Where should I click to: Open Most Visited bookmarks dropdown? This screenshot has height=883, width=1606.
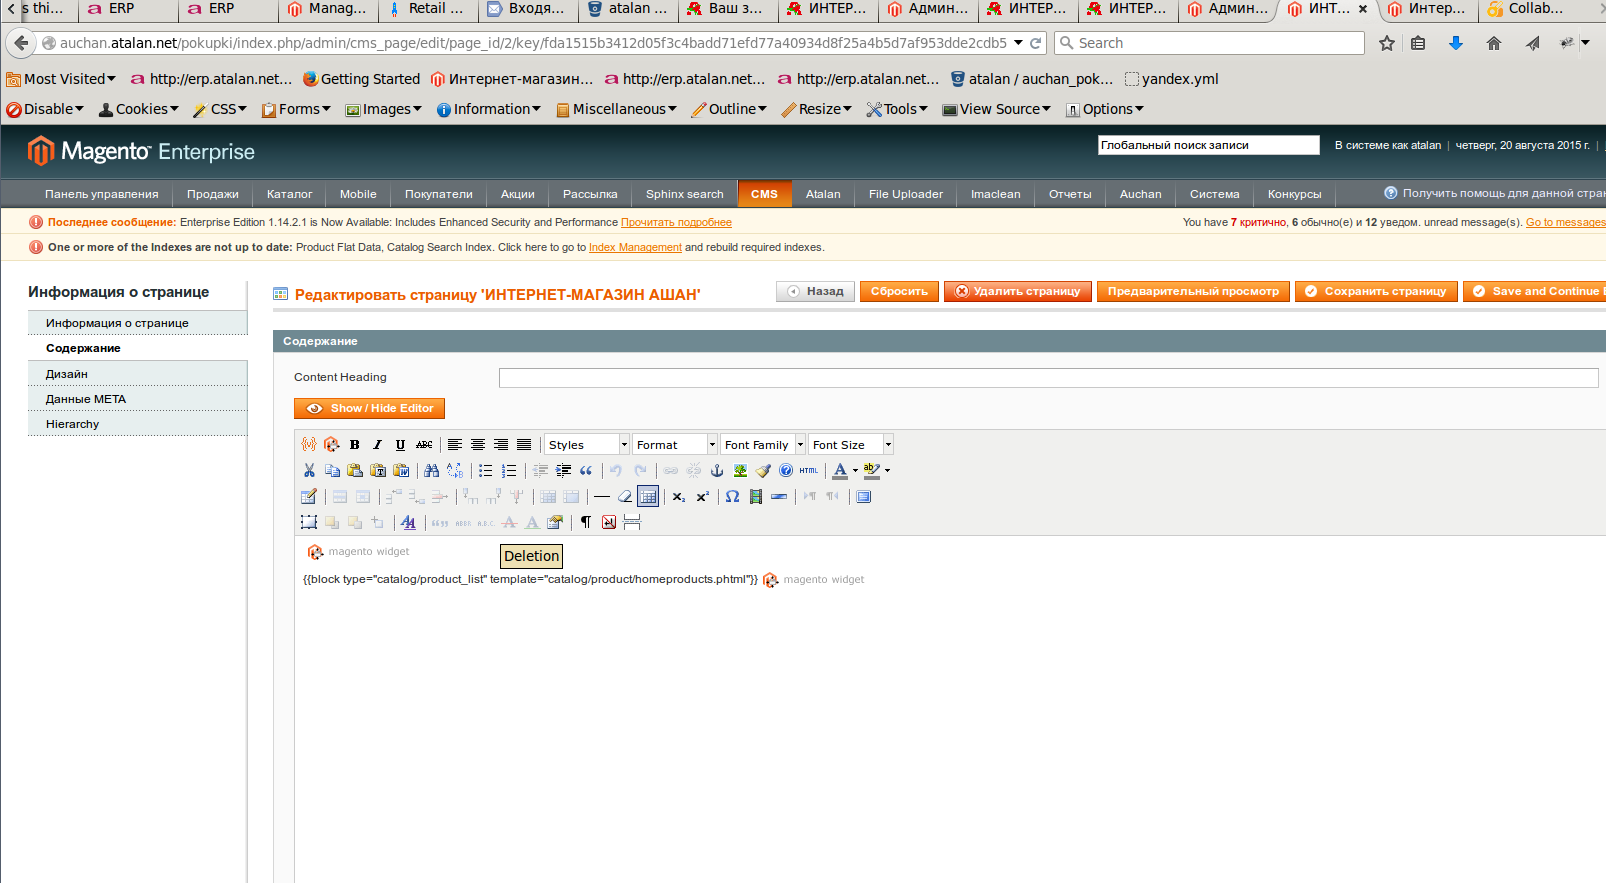tap(61, 79)
